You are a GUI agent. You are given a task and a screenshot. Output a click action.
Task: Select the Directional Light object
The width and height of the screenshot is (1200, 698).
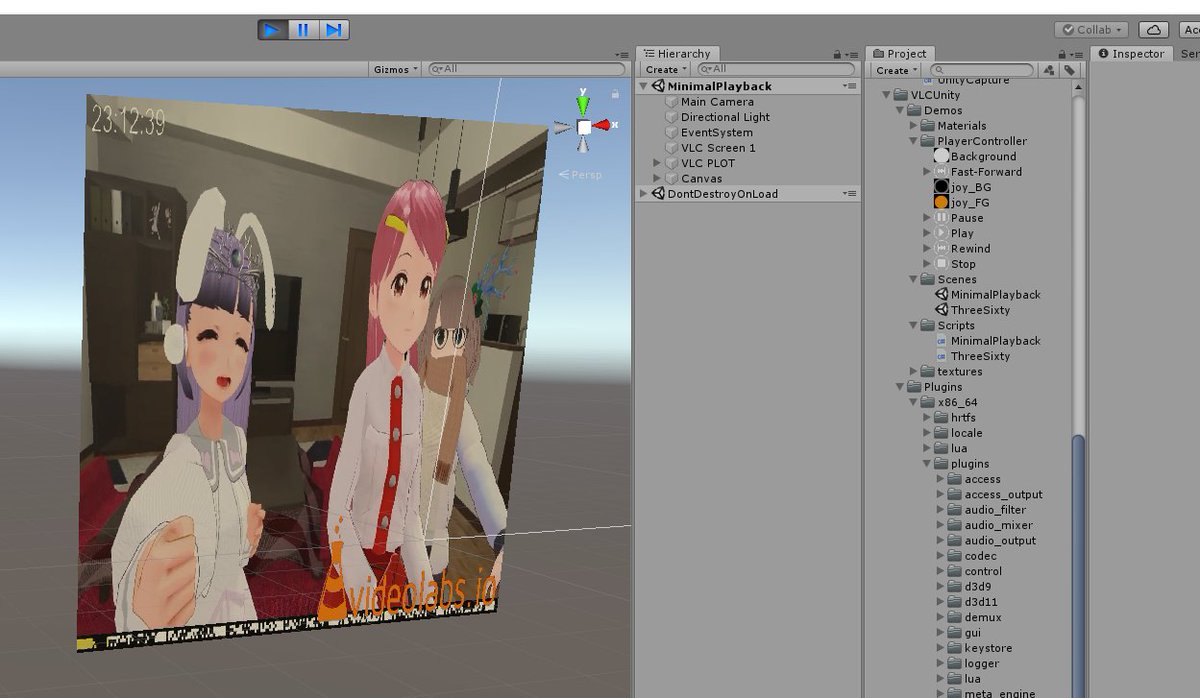coord(725,117)
